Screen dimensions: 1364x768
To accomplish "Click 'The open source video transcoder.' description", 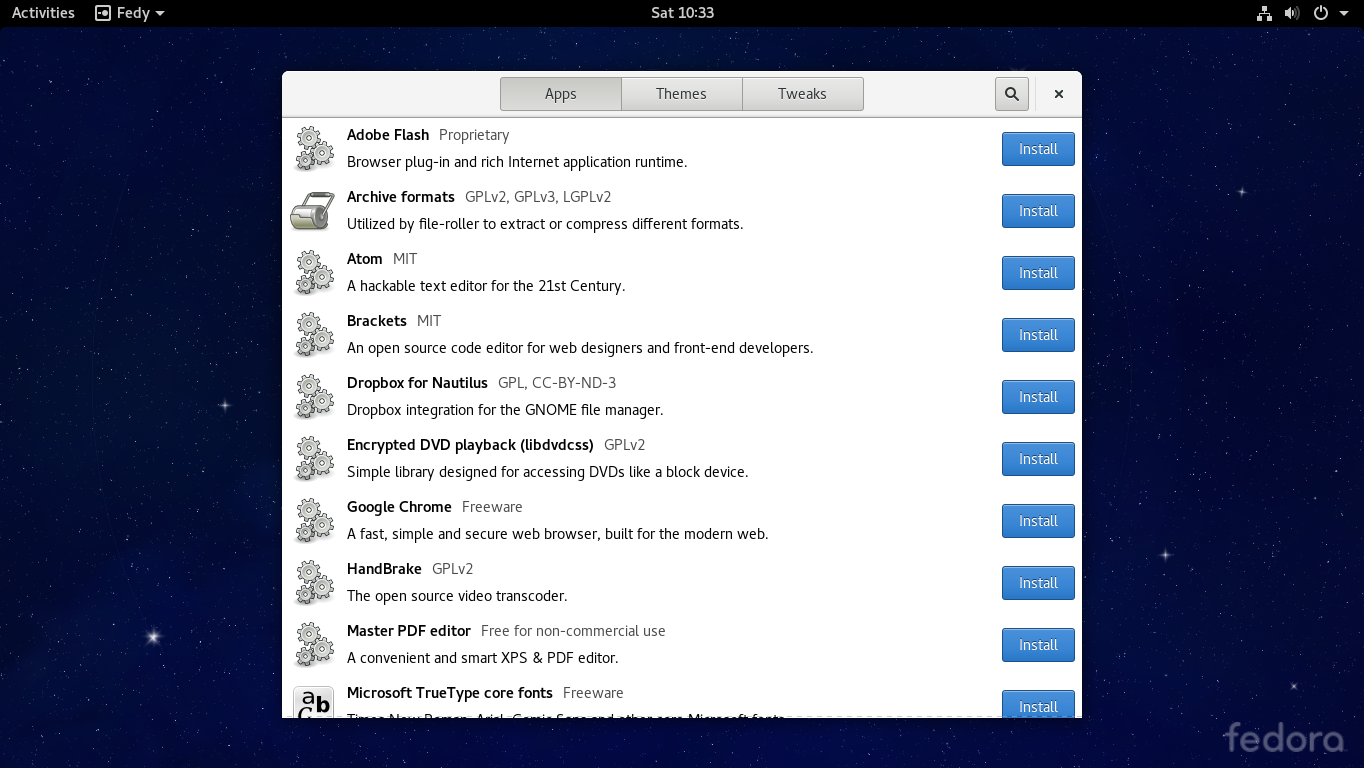I will (457, 596).
